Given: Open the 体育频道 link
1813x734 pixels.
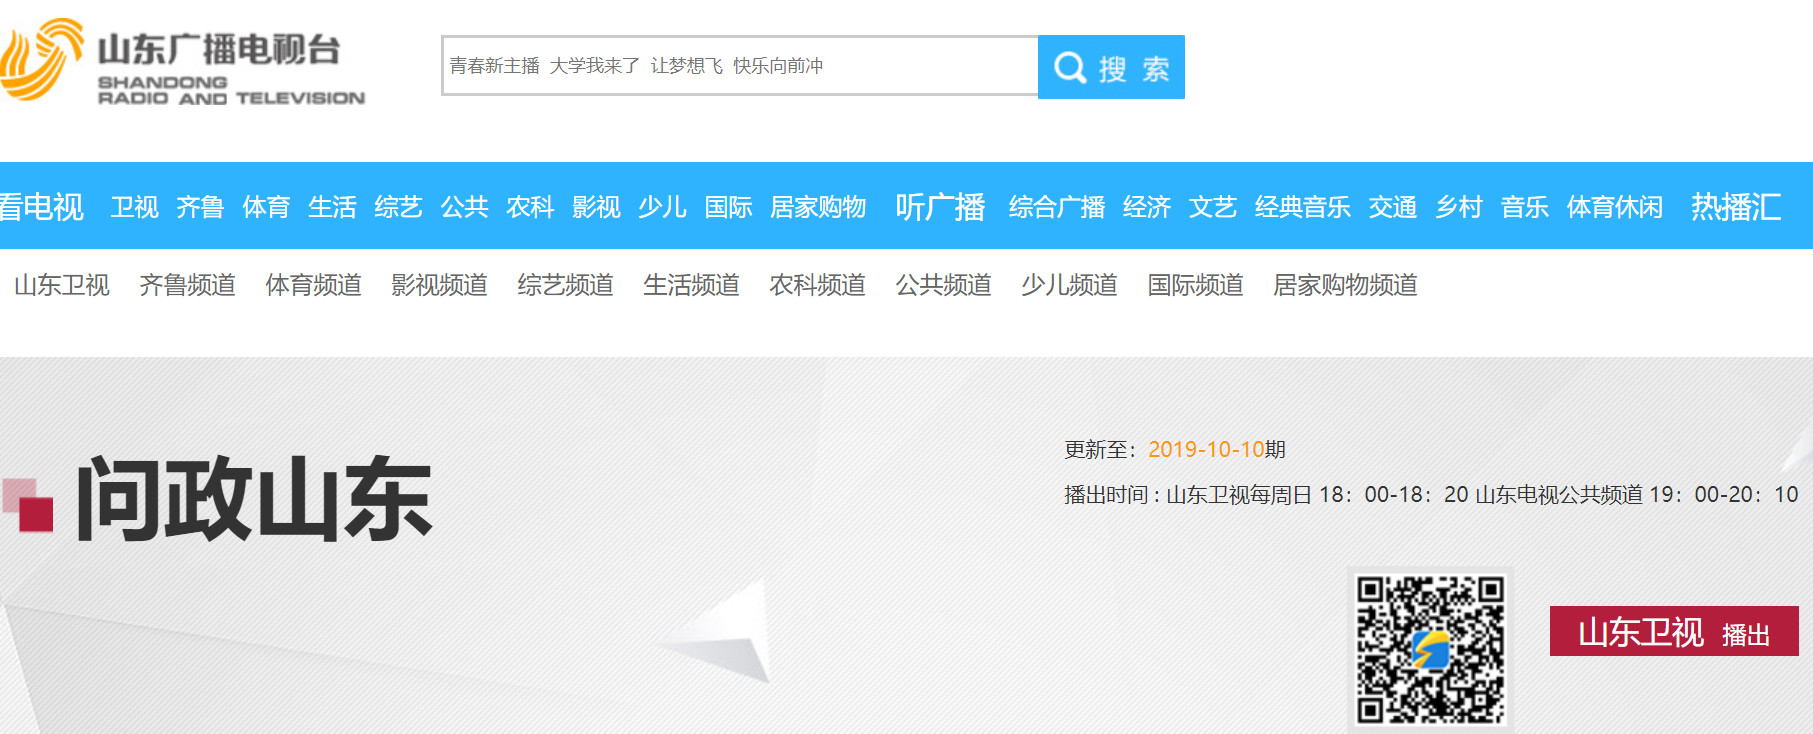Looking at the screenshot, I should 314,285.
